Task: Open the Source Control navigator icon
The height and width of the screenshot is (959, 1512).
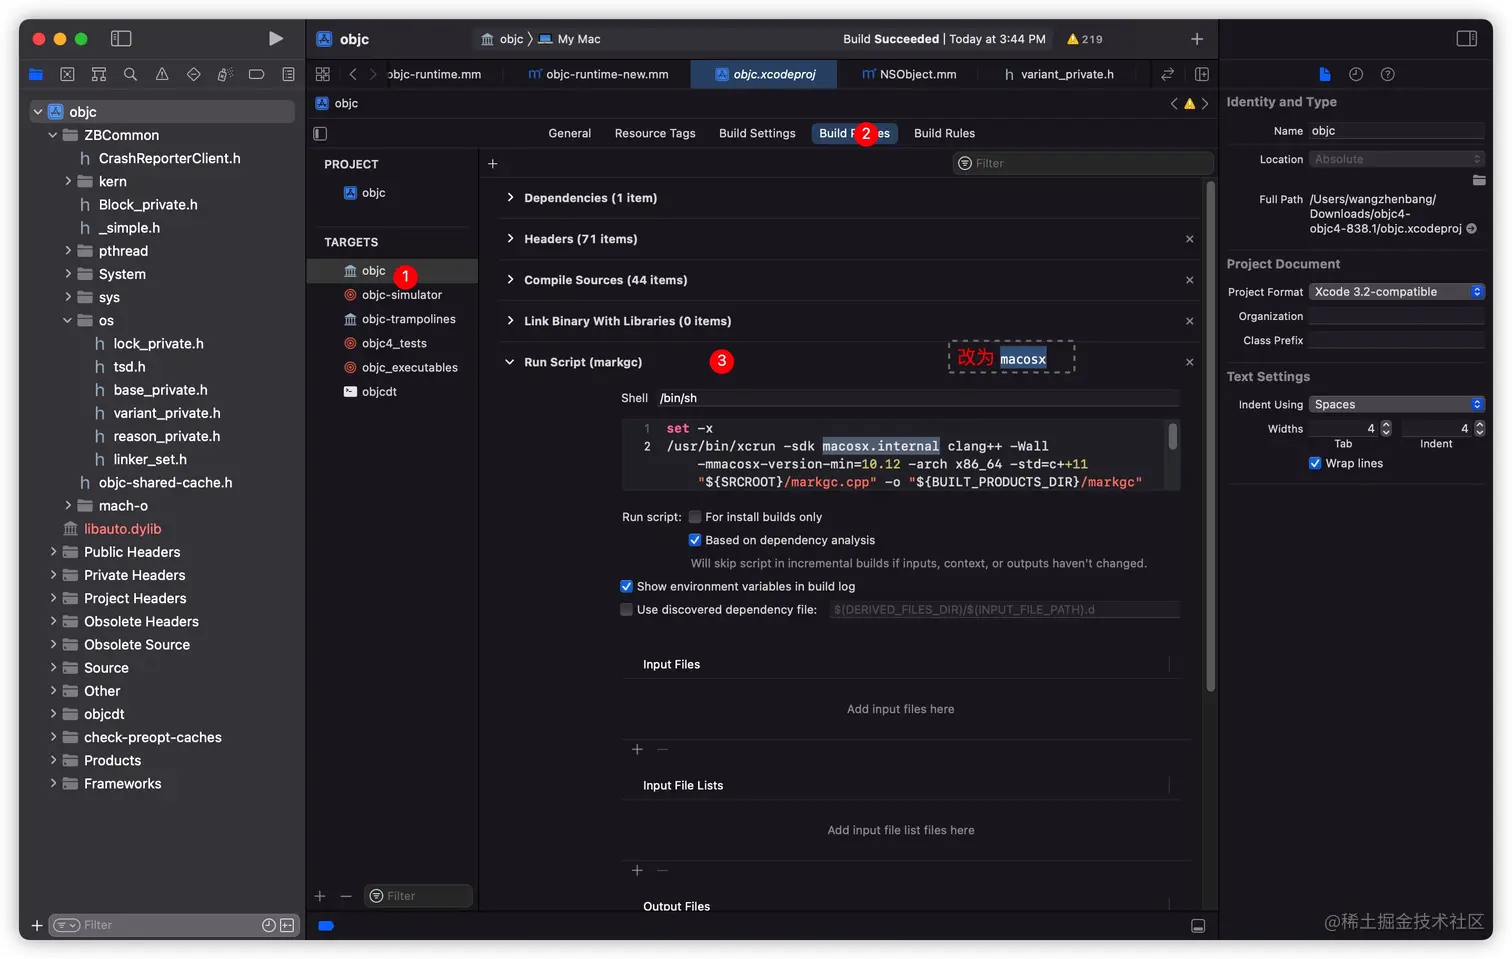Action: point(67,74)
